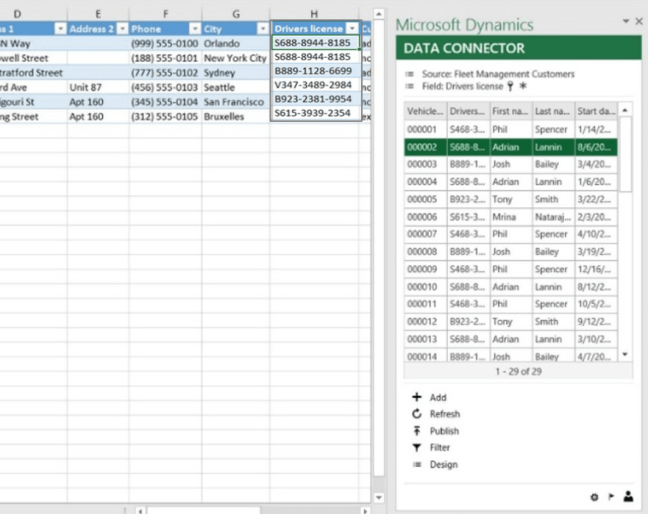Open settings gear in Data Connector footer

(x=594, y=497)
